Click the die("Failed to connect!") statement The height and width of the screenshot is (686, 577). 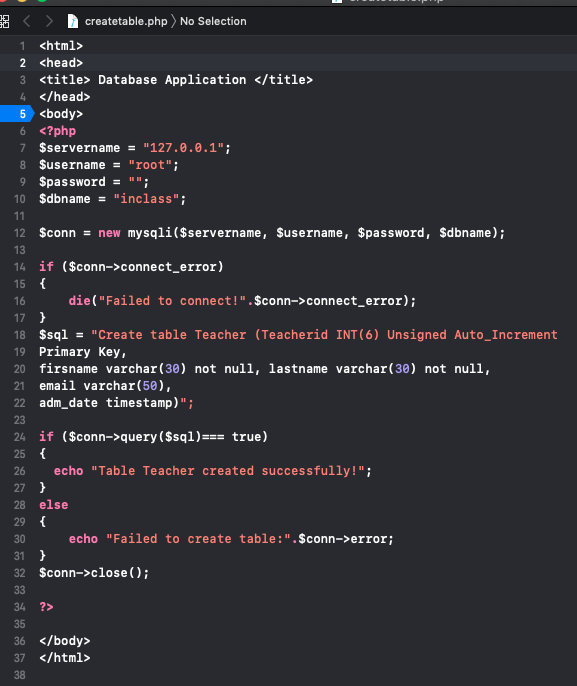pyautogui.click(x=242, y=301)
